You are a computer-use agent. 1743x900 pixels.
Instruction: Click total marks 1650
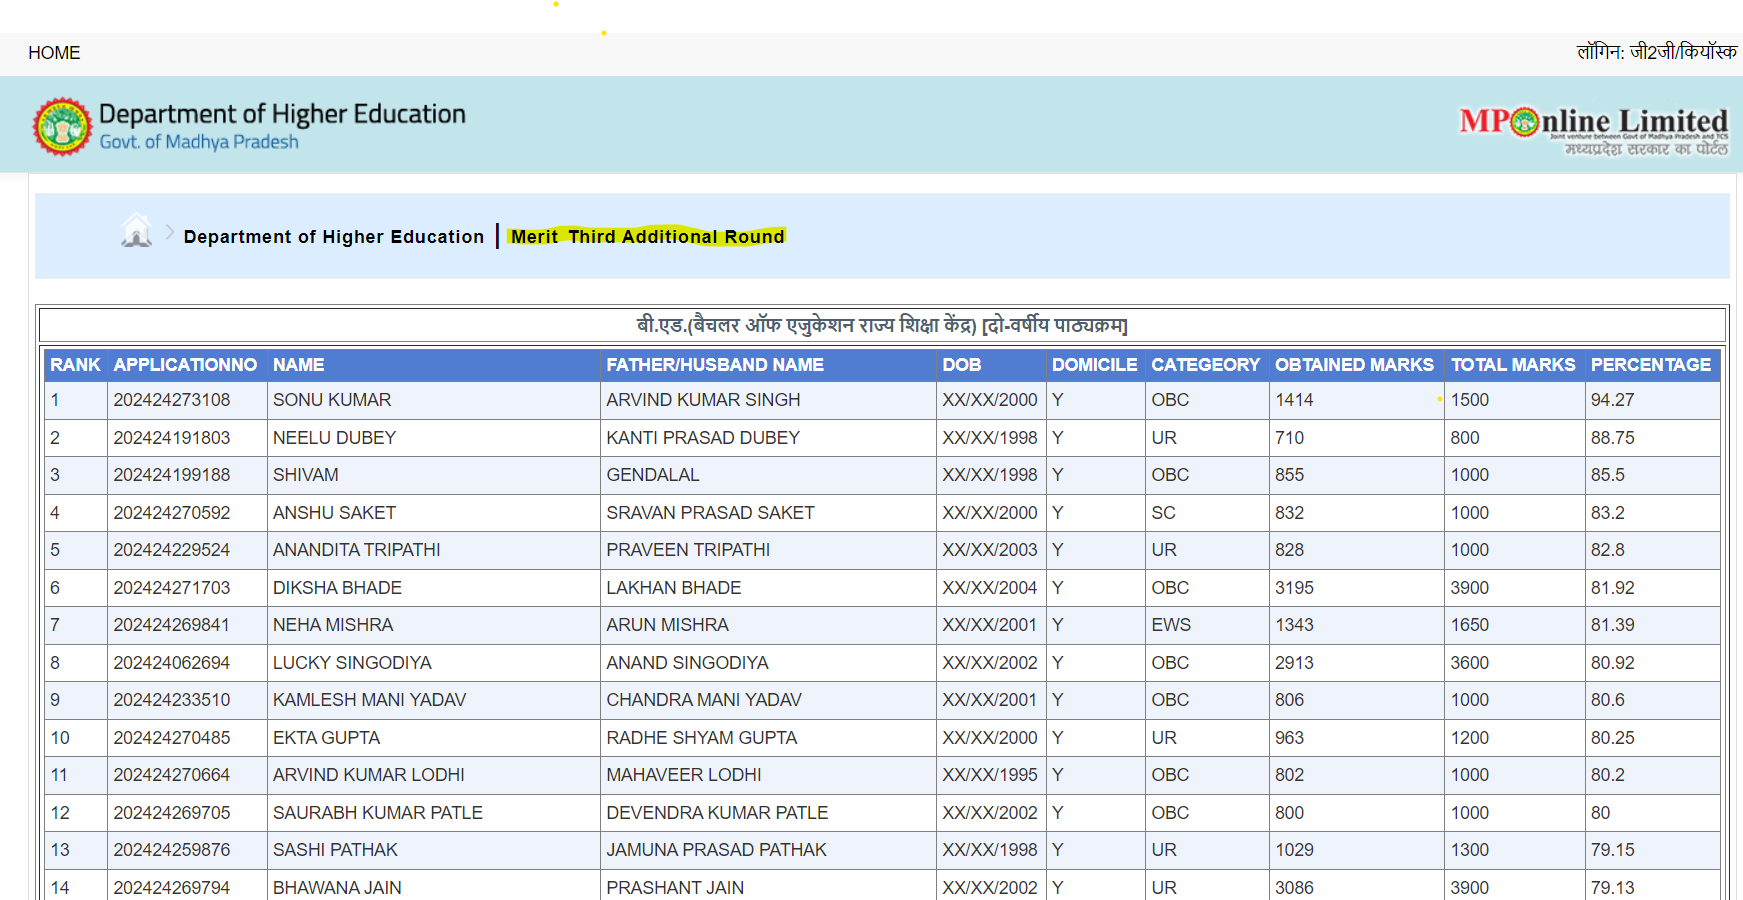1470,625
